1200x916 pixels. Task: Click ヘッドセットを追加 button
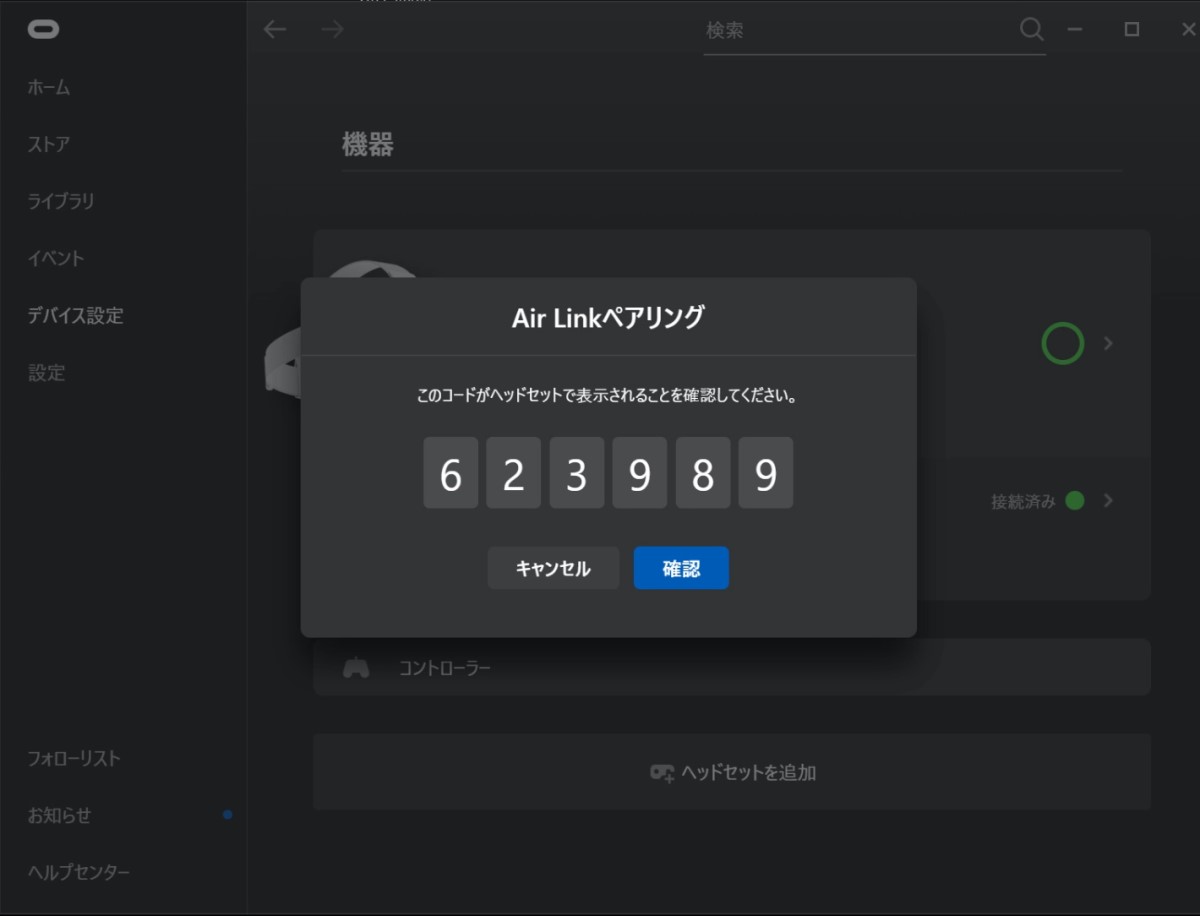point(732,772)
